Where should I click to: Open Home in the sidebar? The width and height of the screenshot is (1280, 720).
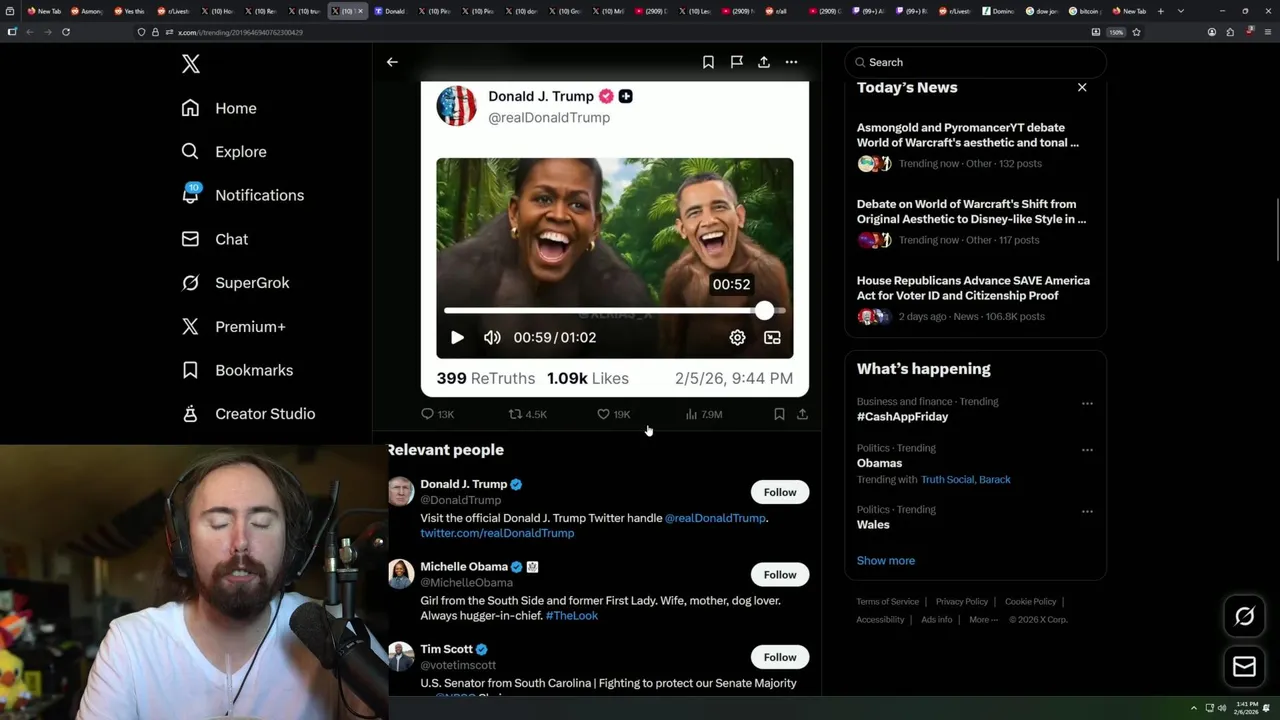click(x=219, y=108)
